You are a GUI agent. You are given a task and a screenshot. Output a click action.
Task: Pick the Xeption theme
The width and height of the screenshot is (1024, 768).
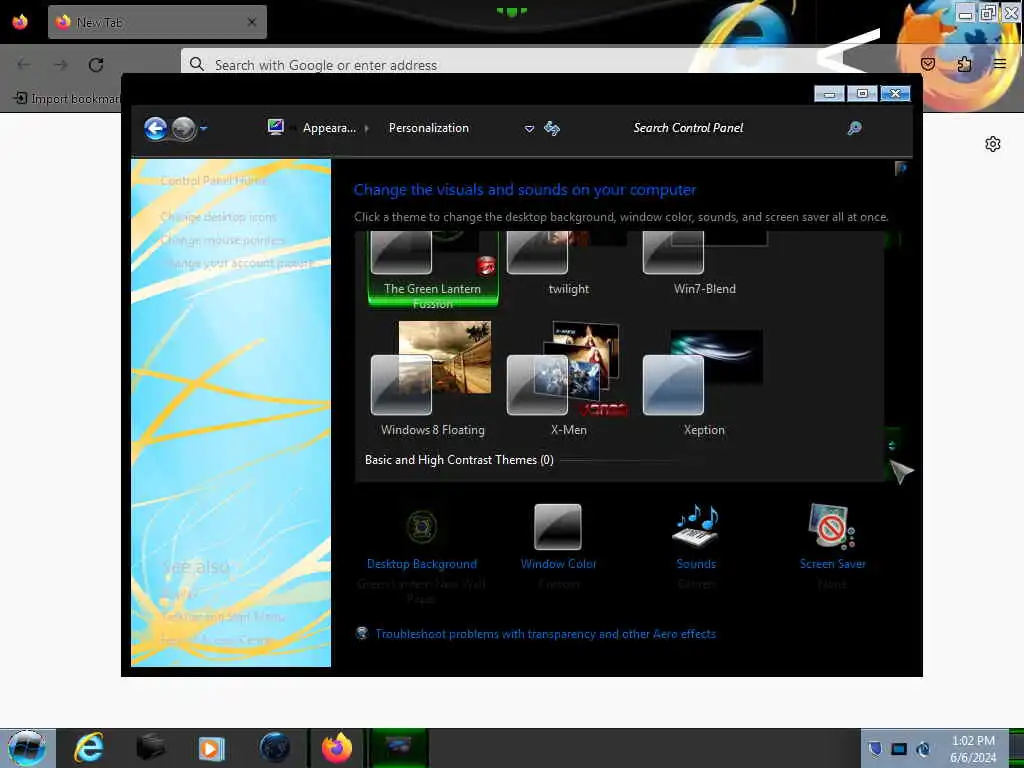(x=705, y=379)
